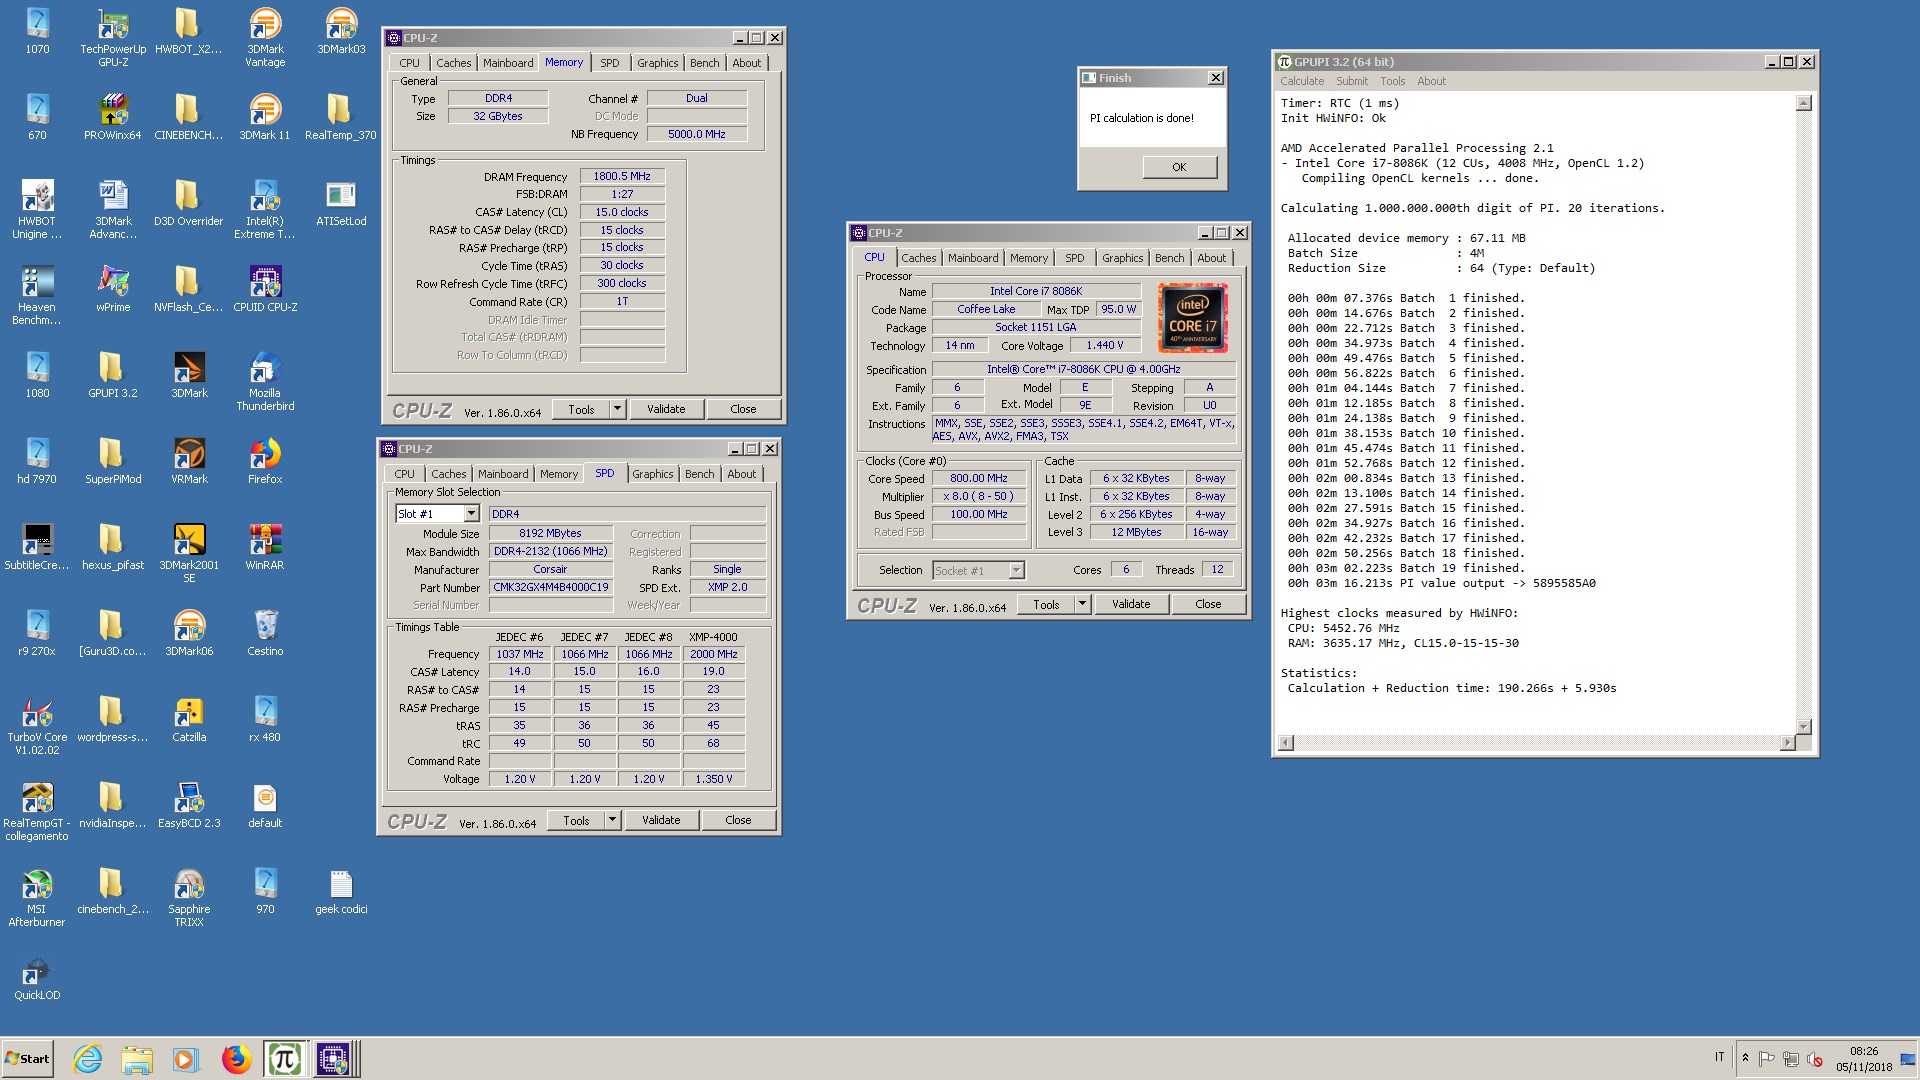Open ATISetLod desktop icon
Viewport: 1920px width, 1080px height.
(341, 204)
